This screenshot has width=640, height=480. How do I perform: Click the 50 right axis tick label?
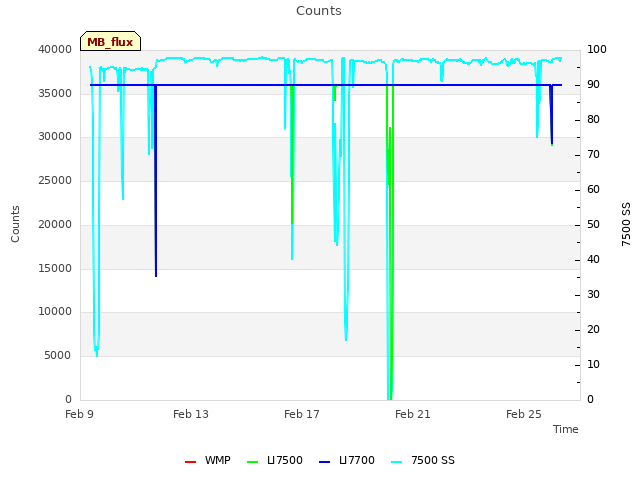click(593, 224)
